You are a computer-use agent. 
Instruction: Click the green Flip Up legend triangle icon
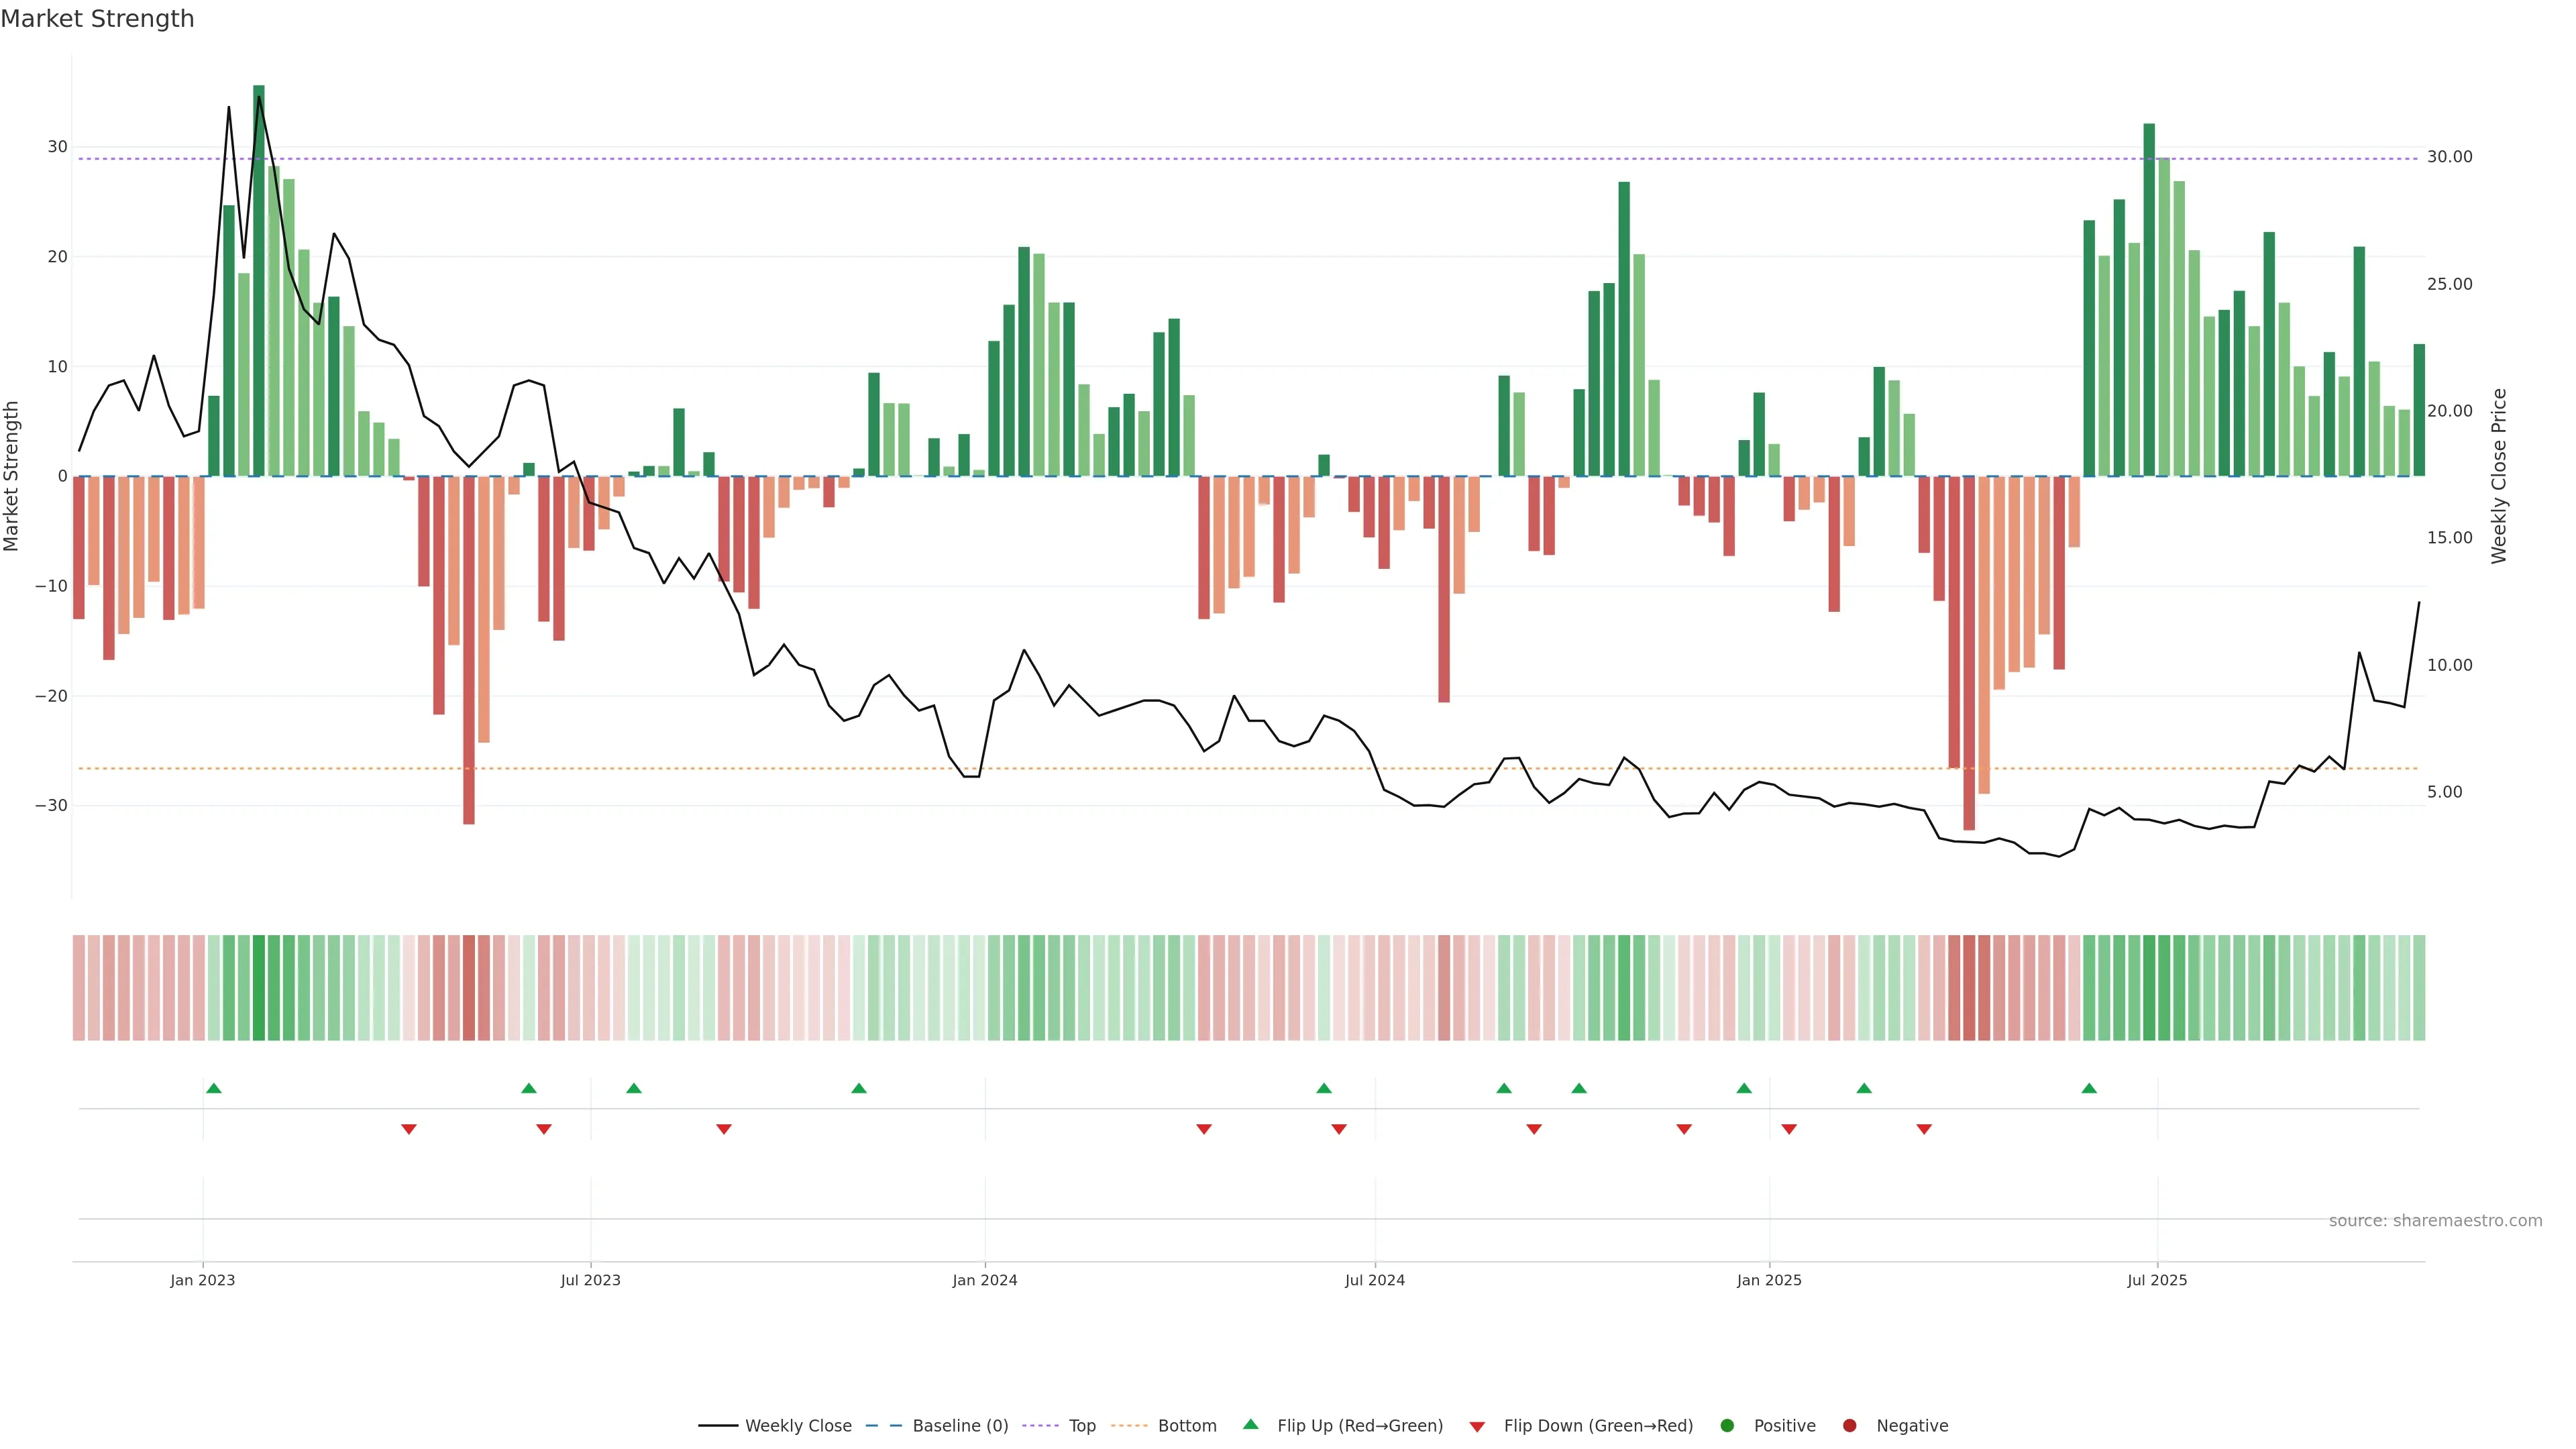tap(1250, 1424)
